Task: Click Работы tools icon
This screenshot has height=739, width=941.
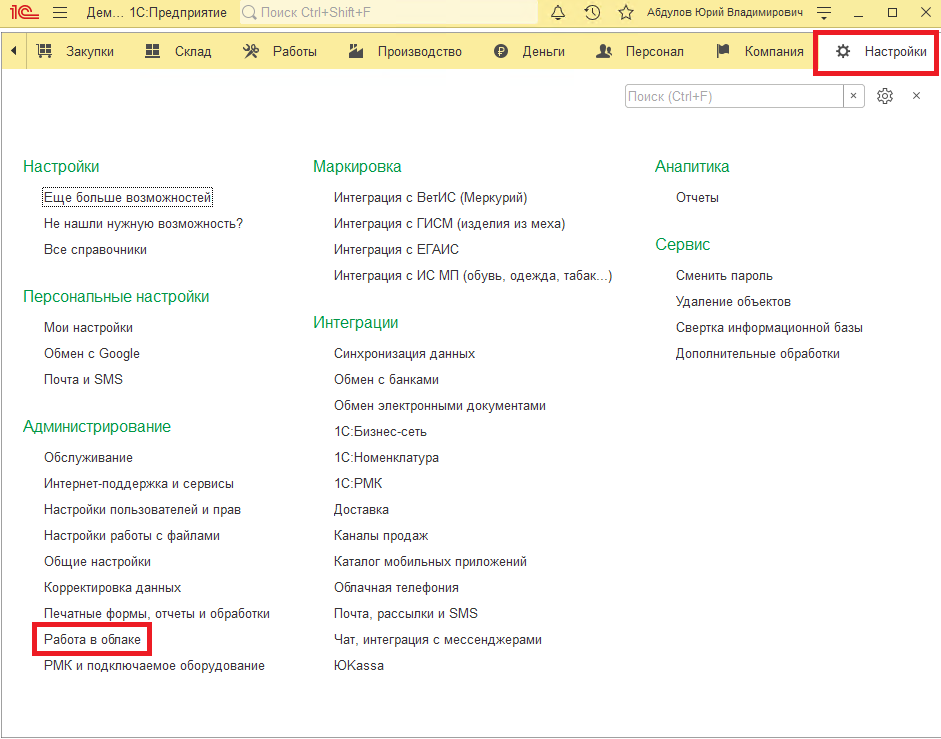Action: coord(251,51)
